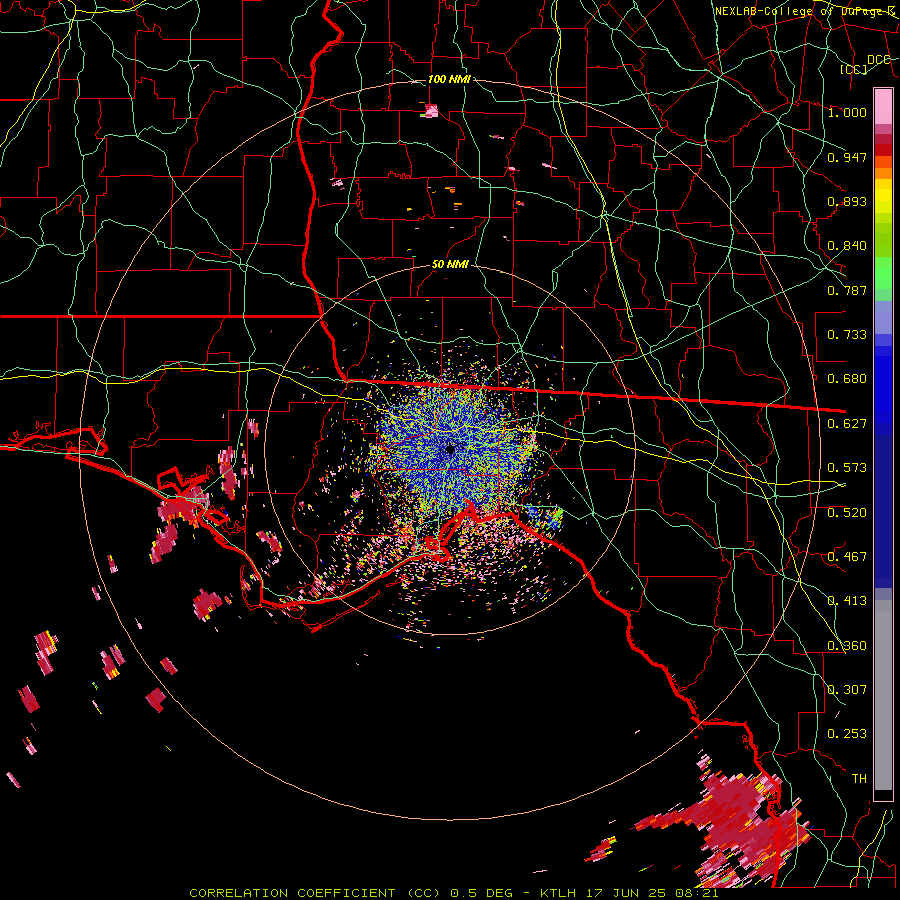Select the 0.947 color scale value
The width and height of the screenshot is (900, 900).
(847, 157)
